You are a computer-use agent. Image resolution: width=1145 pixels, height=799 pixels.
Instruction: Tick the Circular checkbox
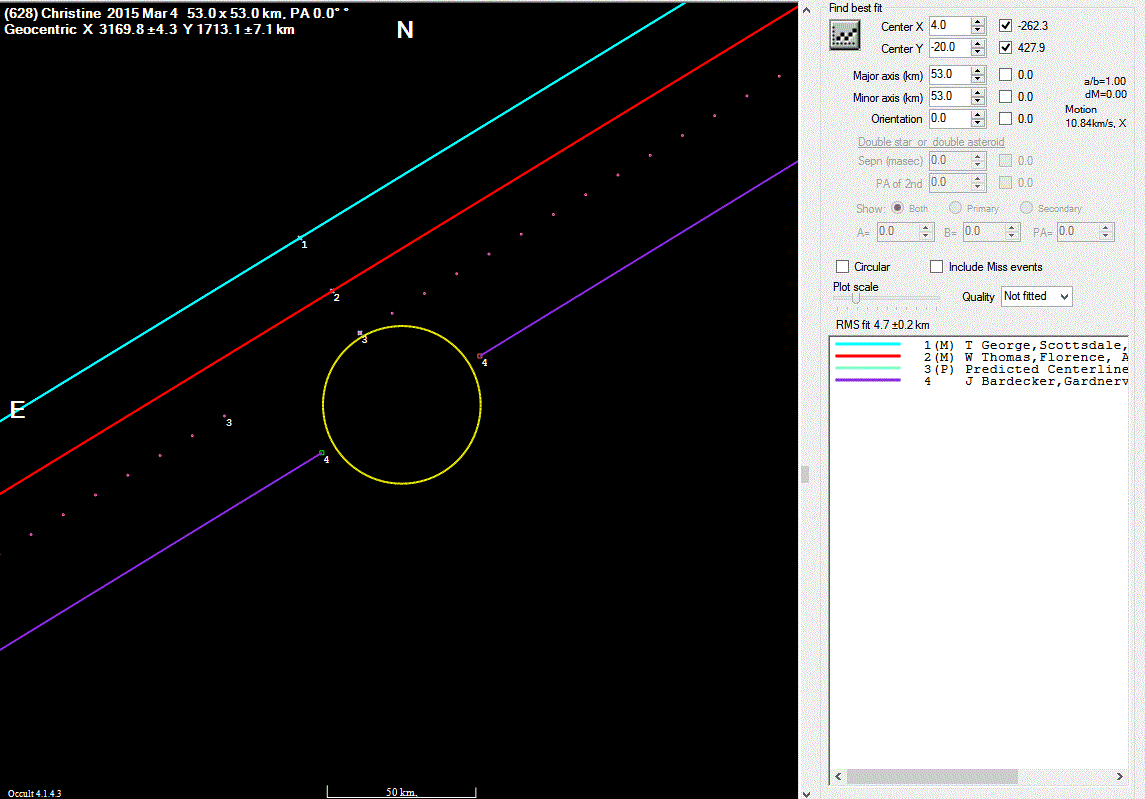(x=843, y=267)
